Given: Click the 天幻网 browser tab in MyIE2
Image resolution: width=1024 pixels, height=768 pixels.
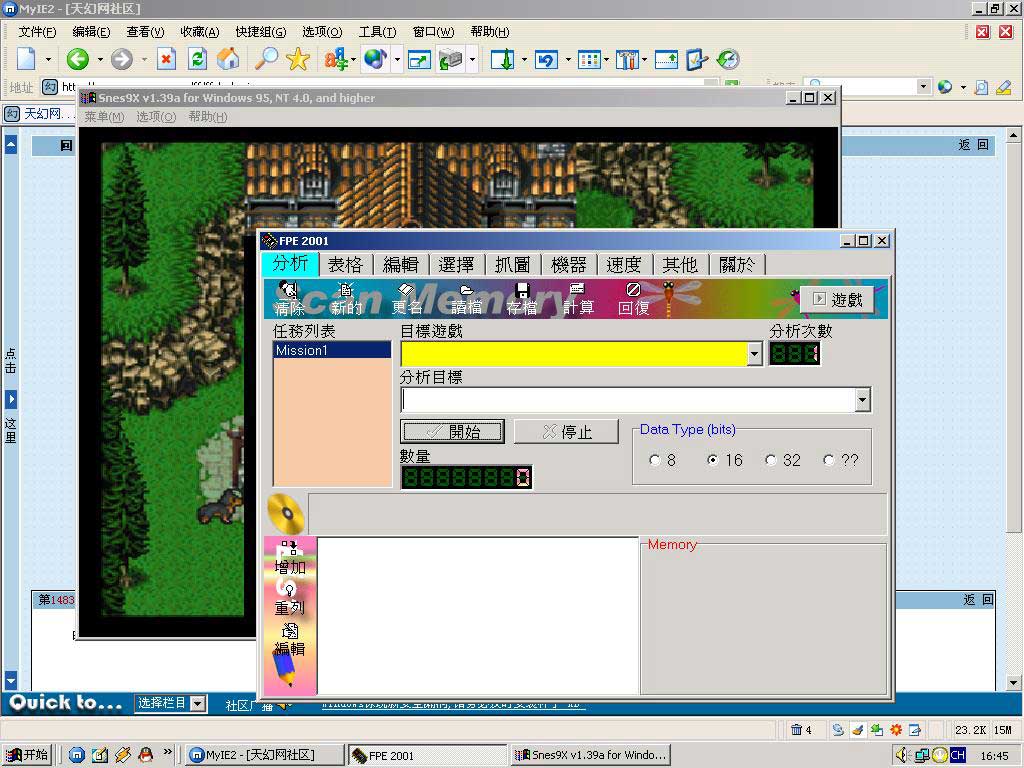Looking at the screenshot, I should [38, 114].
